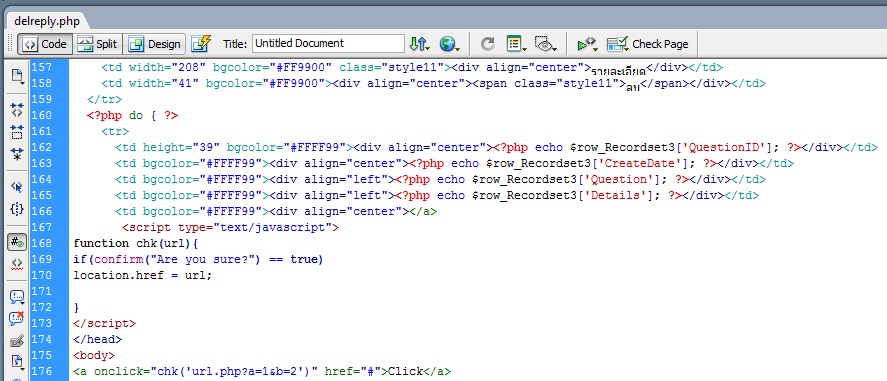Open Validate Markup menu
Image resolution: width=887 pixels, height=381 pixels.
tap(587, 44)
